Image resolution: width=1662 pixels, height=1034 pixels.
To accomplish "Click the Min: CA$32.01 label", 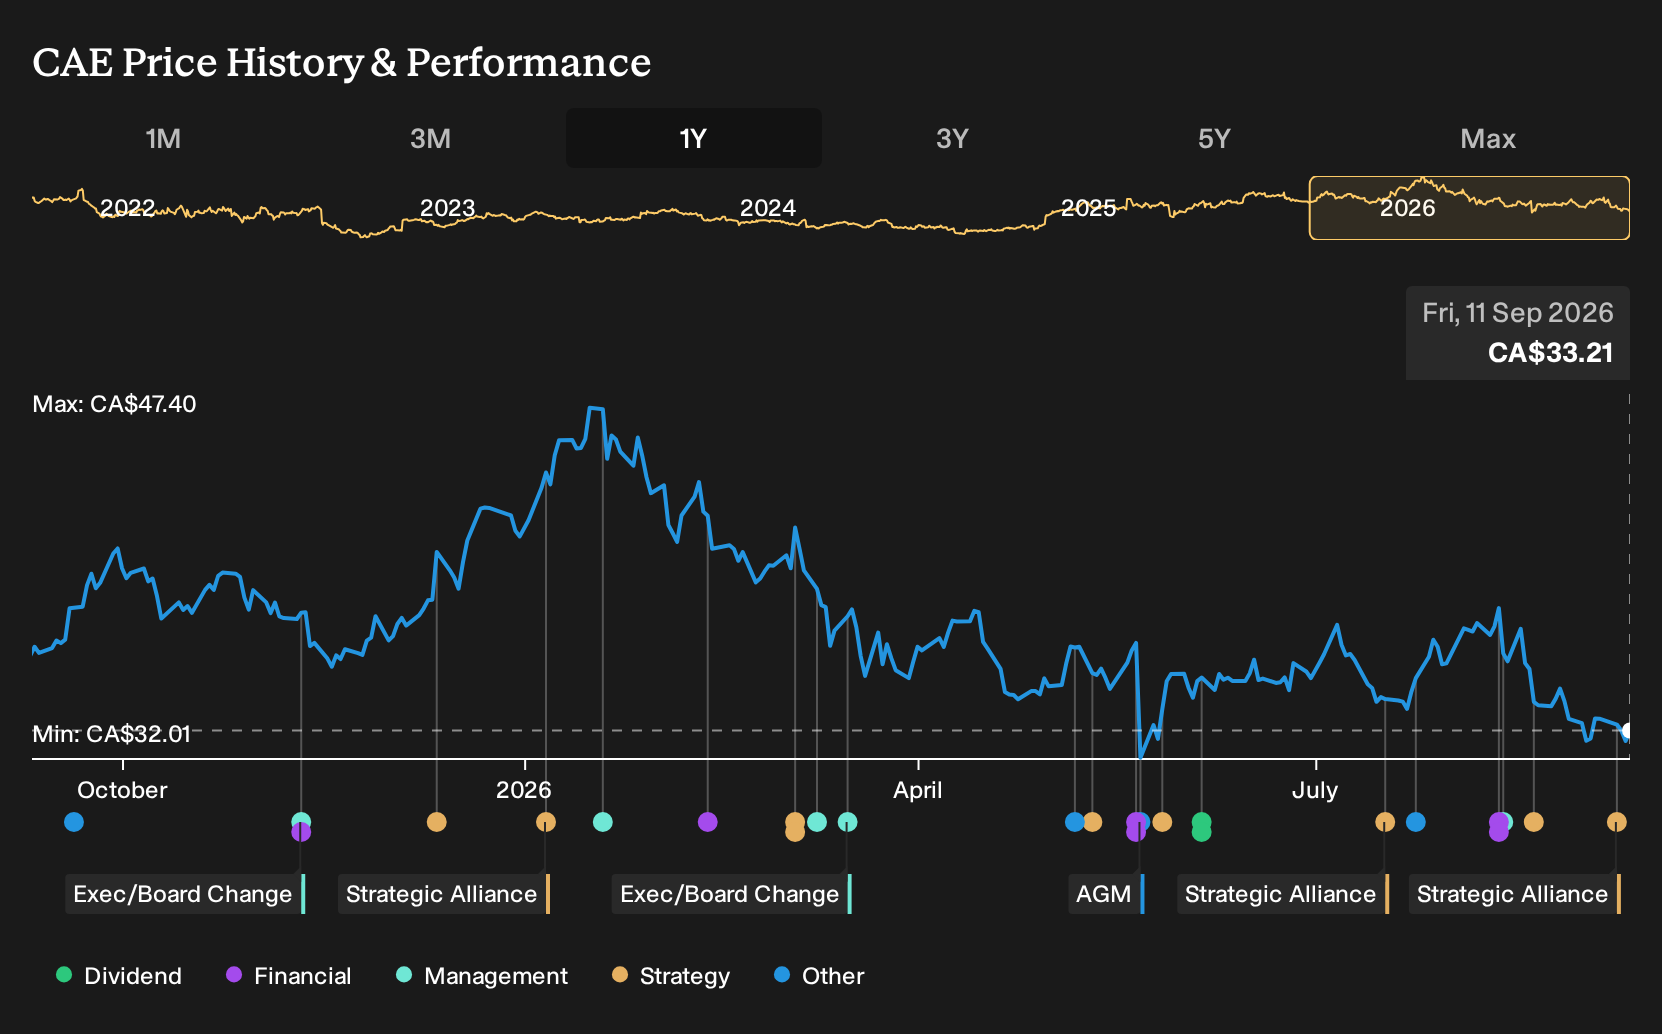I will click(x=111, y=734).
